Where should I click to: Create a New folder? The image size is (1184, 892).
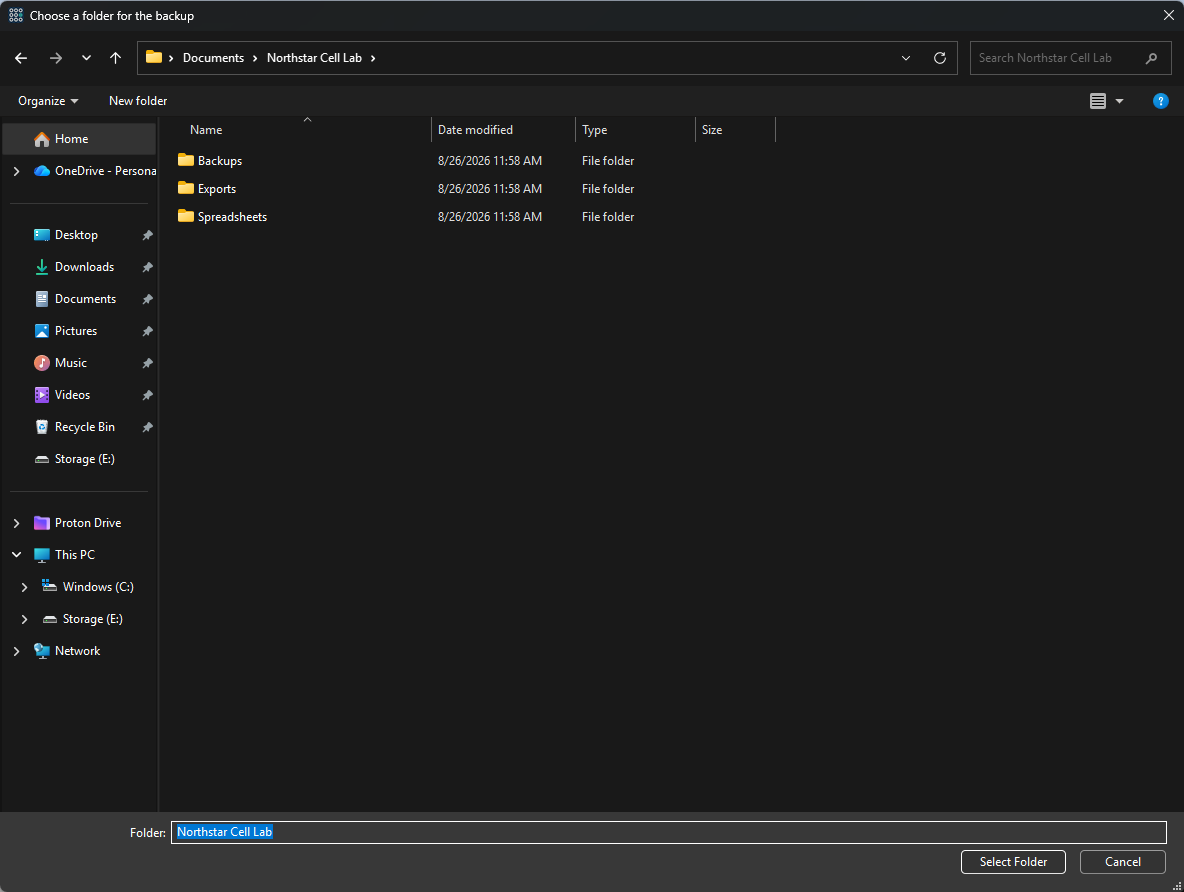138,101
